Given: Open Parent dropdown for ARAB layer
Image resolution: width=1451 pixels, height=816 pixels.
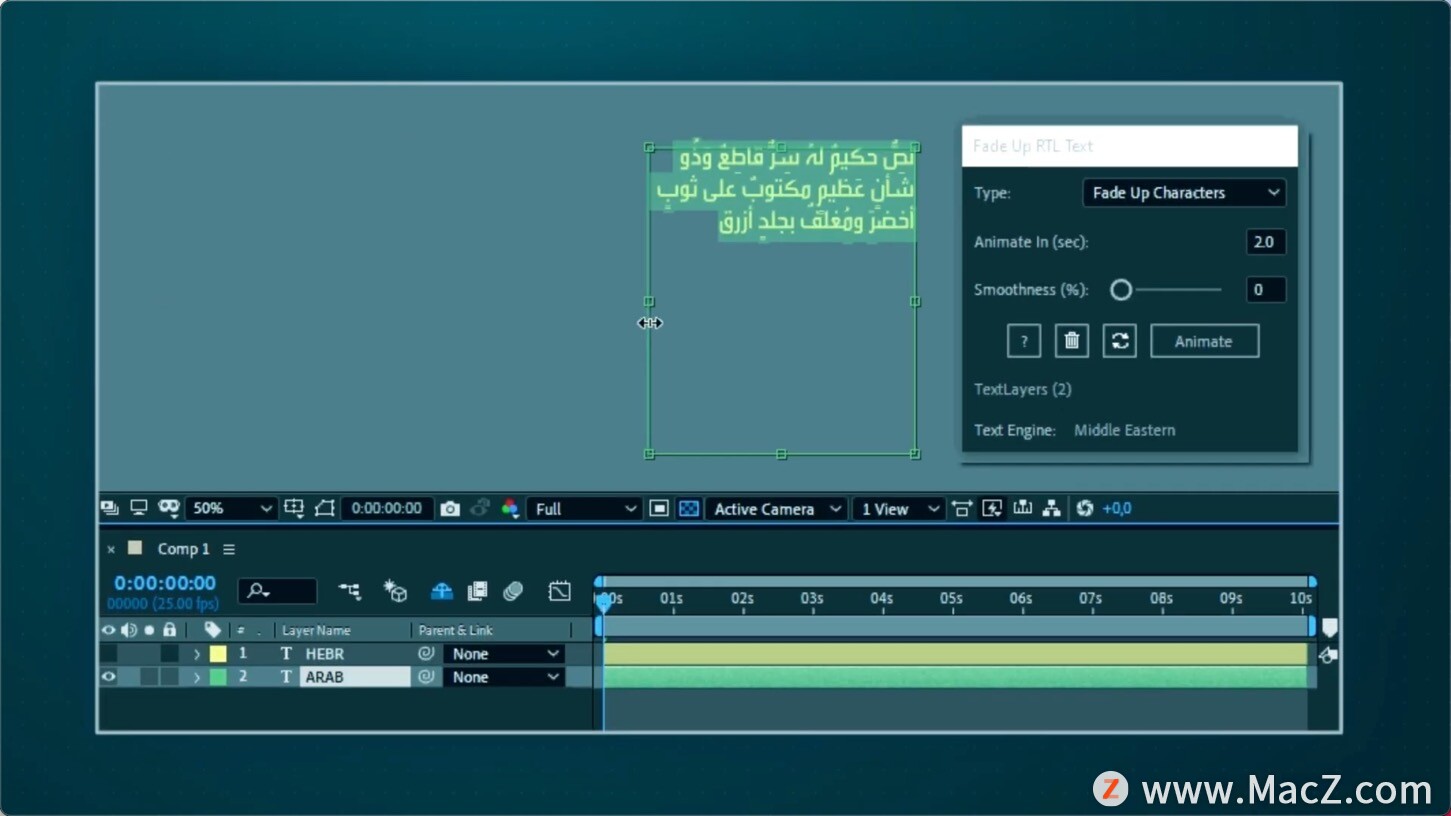Looking at the screenshot, I should click(x=504, y=676).
